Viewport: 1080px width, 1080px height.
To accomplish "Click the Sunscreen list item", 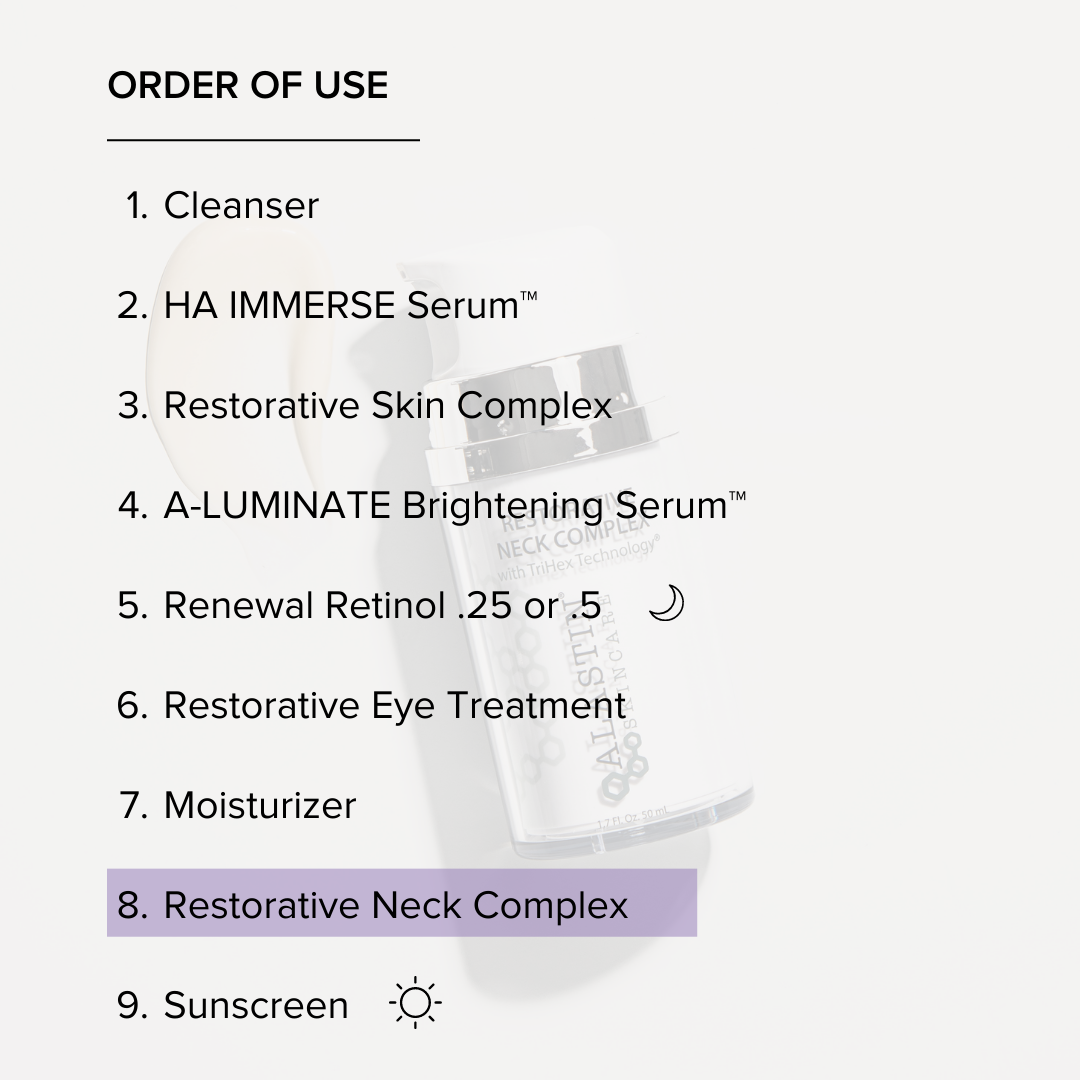I will coord(256,1005).
